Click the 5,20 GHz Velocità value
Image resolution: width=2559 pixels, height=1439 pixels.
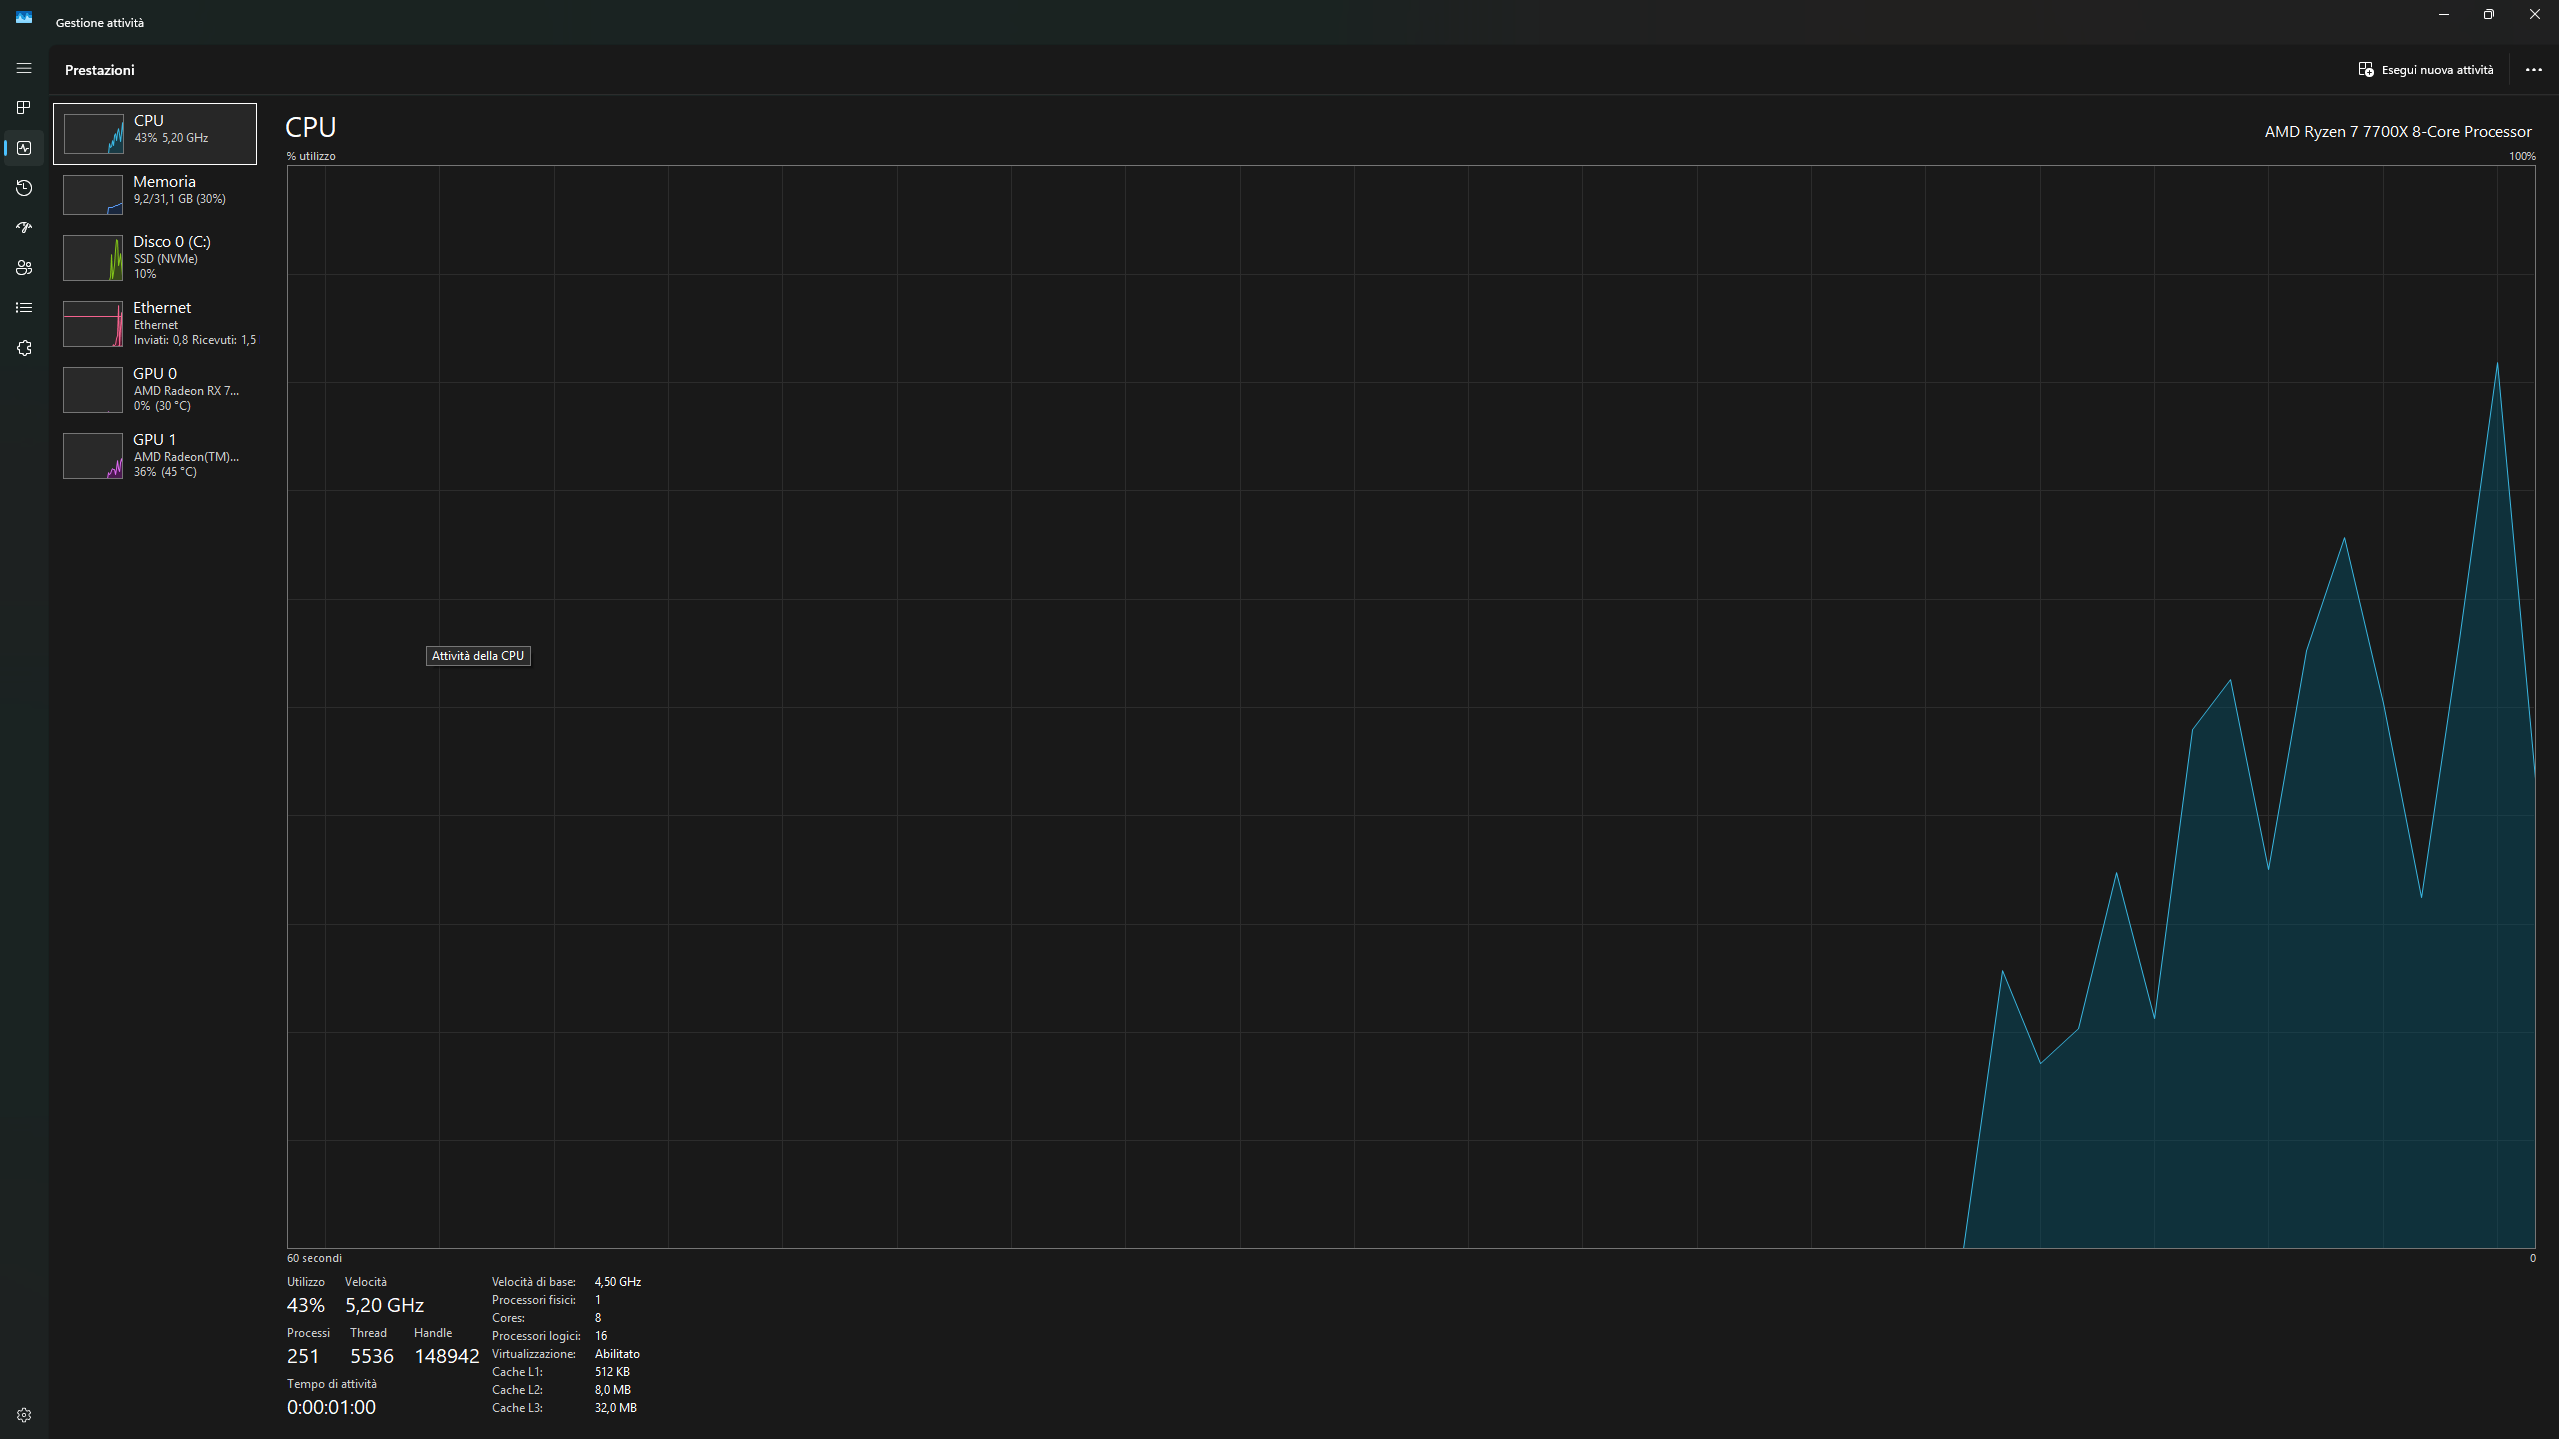(x=384, y=1305)
